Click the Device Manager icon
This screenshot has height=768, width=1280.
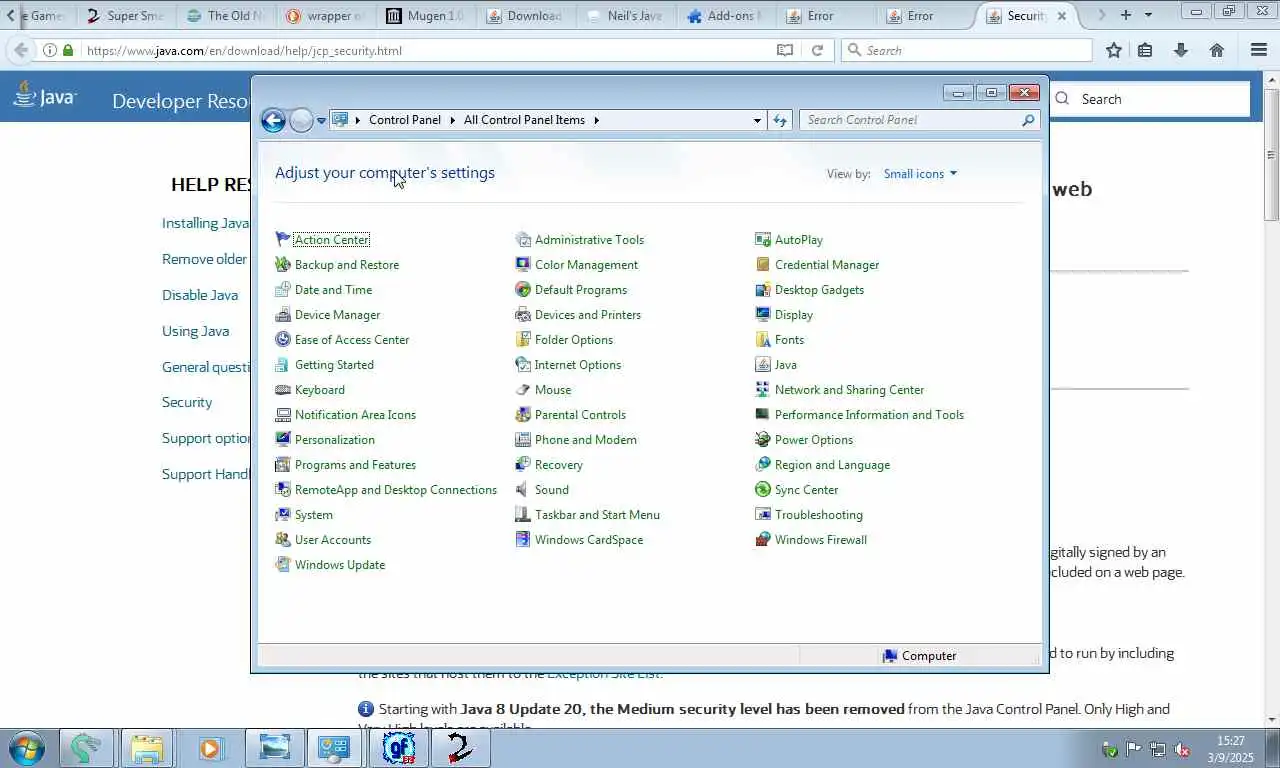(283, 315)
